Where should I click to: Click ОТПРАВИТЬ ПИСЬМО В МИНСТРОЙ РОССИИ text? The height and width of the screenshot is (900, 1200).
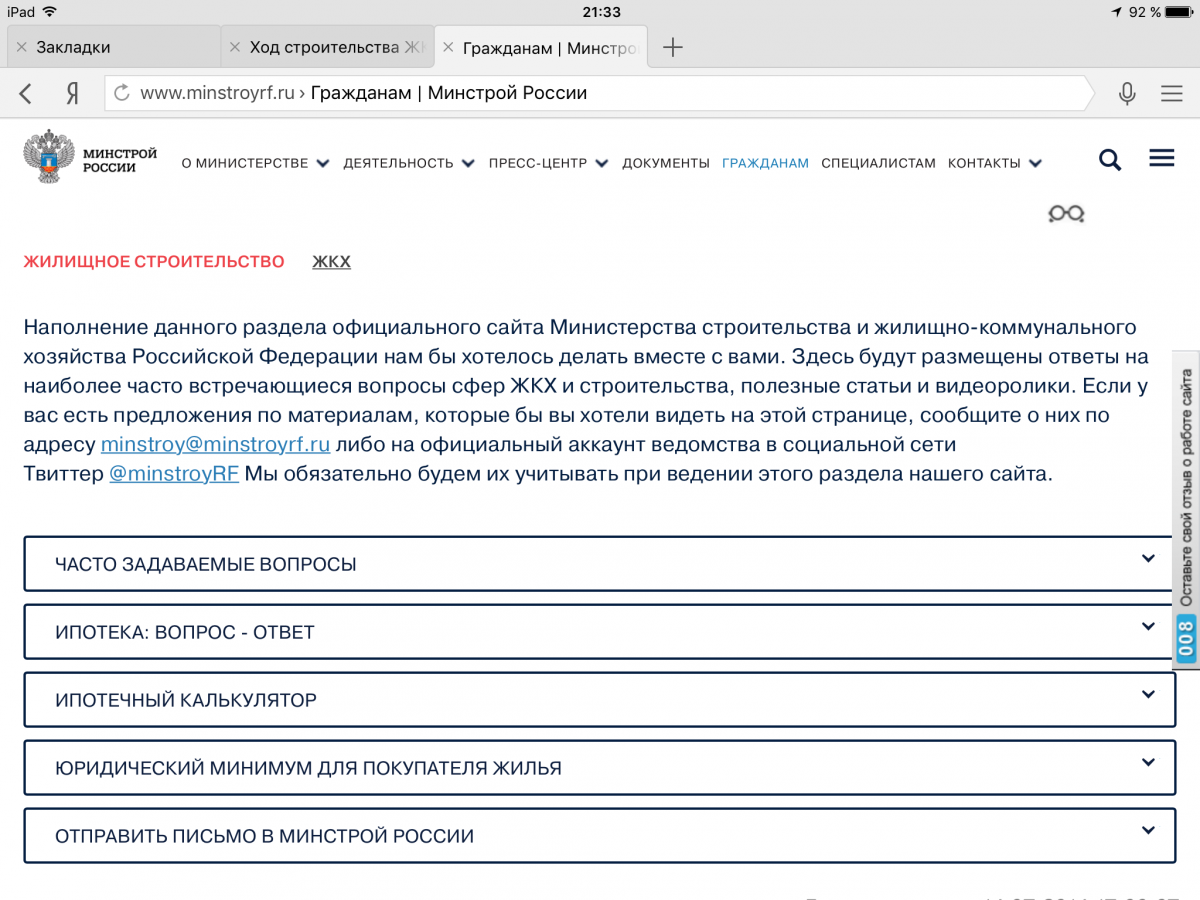point(265,836)
